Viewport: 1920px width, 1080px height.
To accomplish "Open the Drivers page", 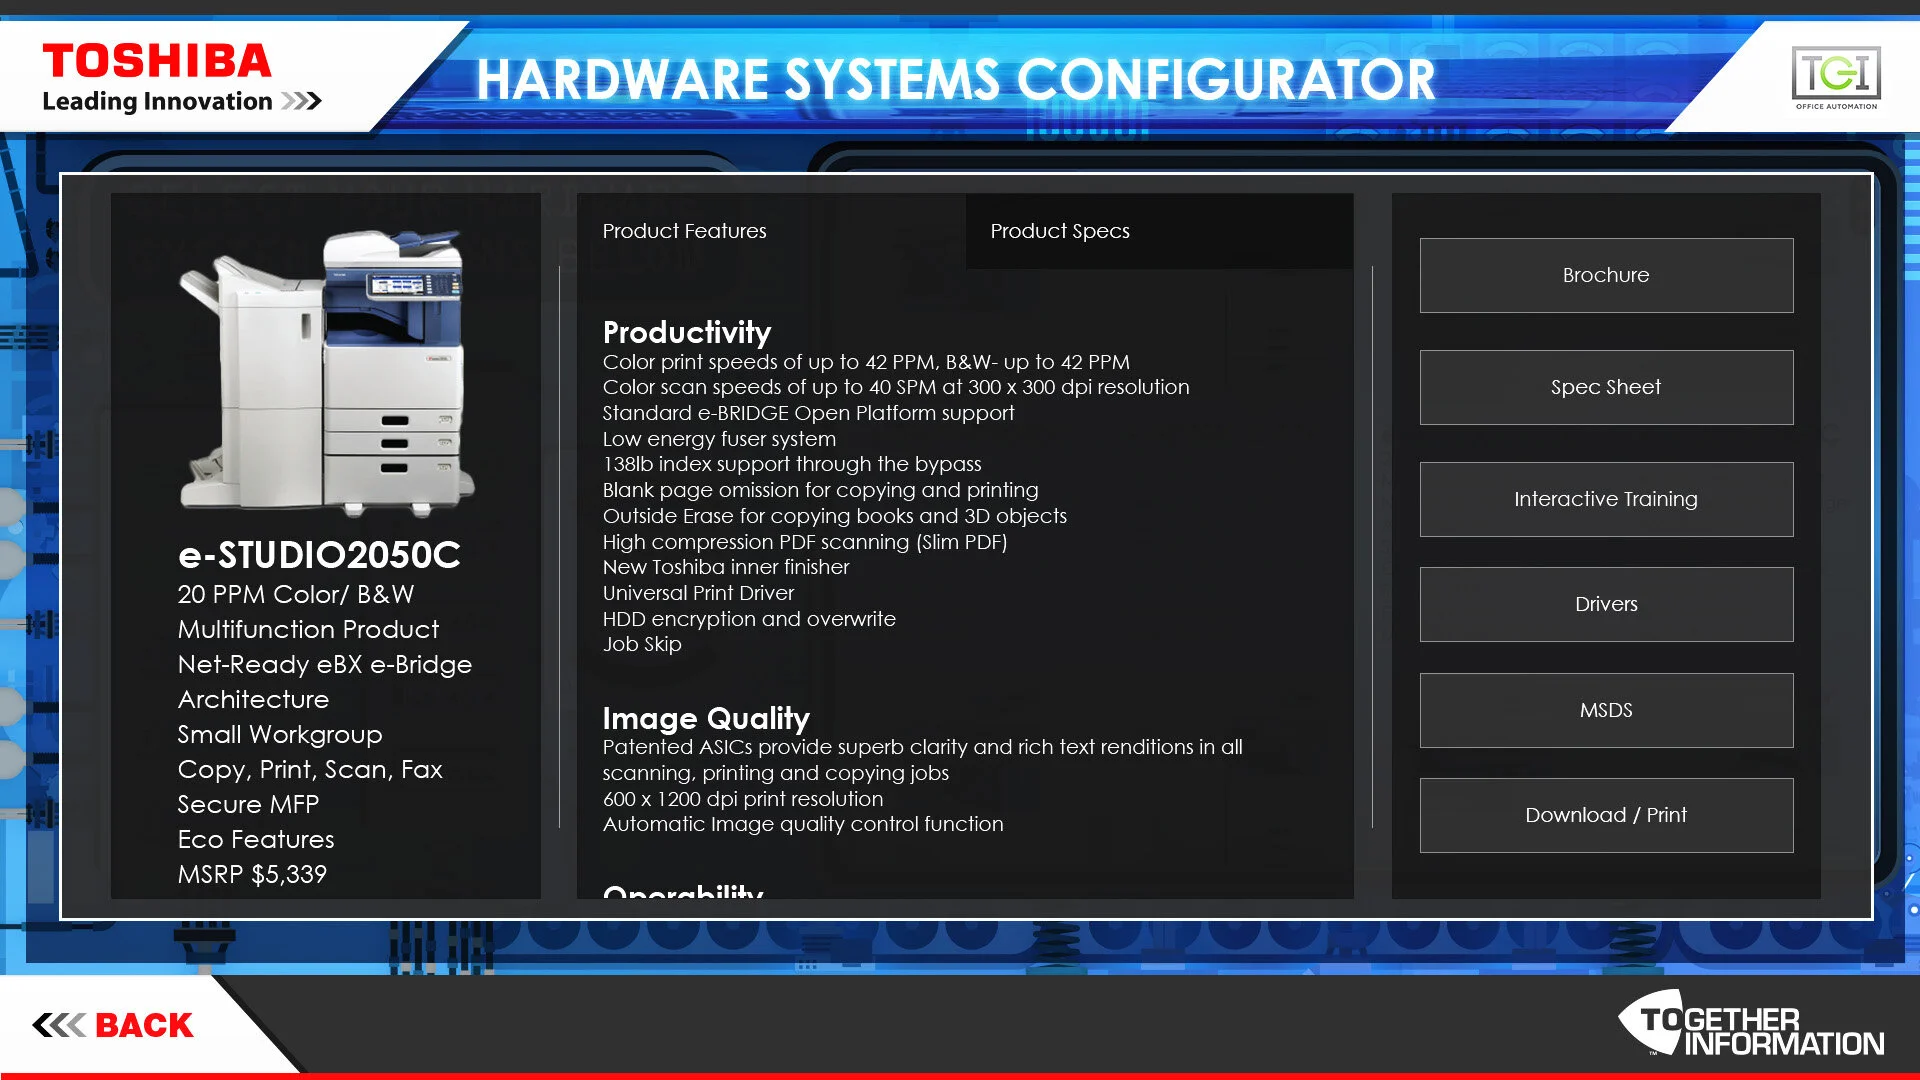I will [1606, 604].
